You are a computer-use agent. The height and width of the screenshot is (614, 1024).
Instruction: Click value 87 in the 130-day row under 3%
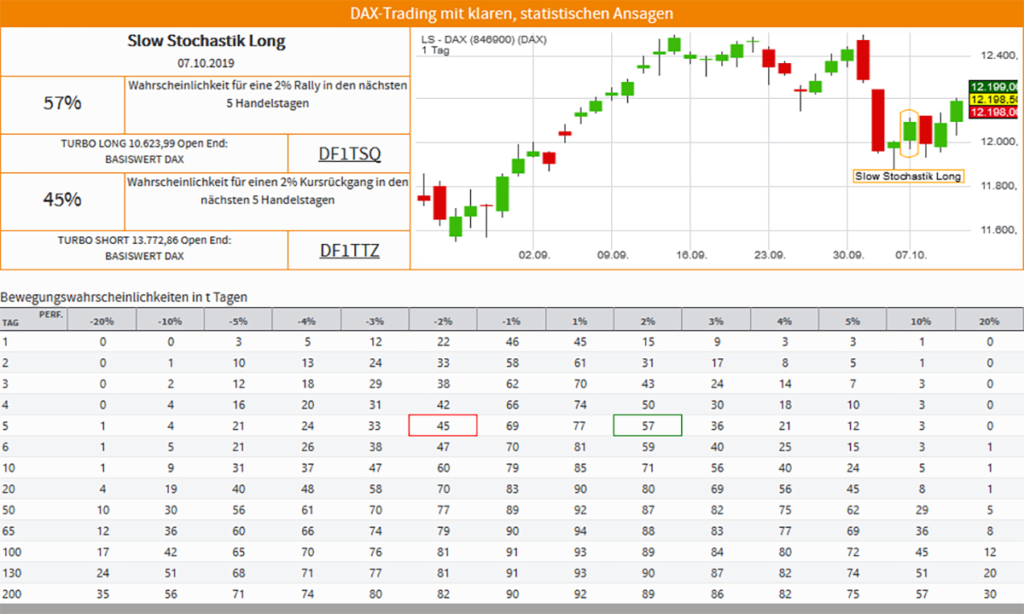[x=717, y=573]
